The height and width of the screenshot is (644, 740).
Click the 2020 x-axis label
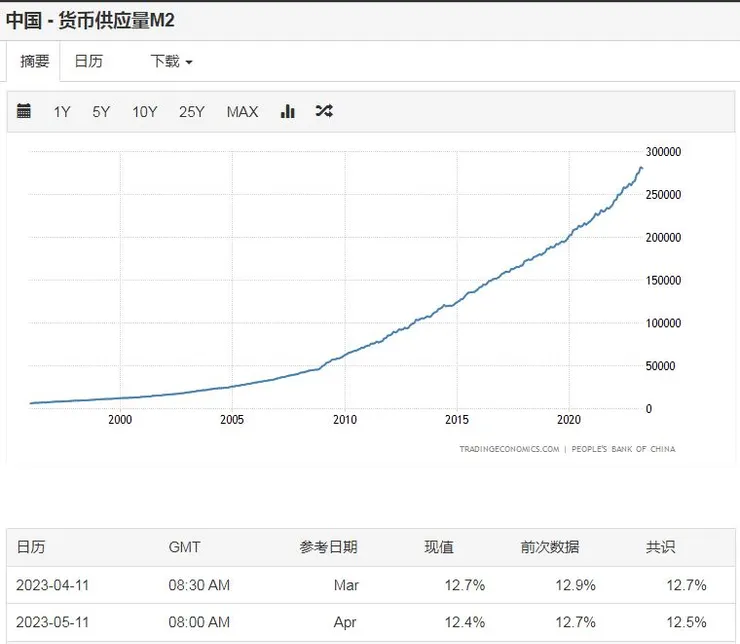tap(569, 419)
